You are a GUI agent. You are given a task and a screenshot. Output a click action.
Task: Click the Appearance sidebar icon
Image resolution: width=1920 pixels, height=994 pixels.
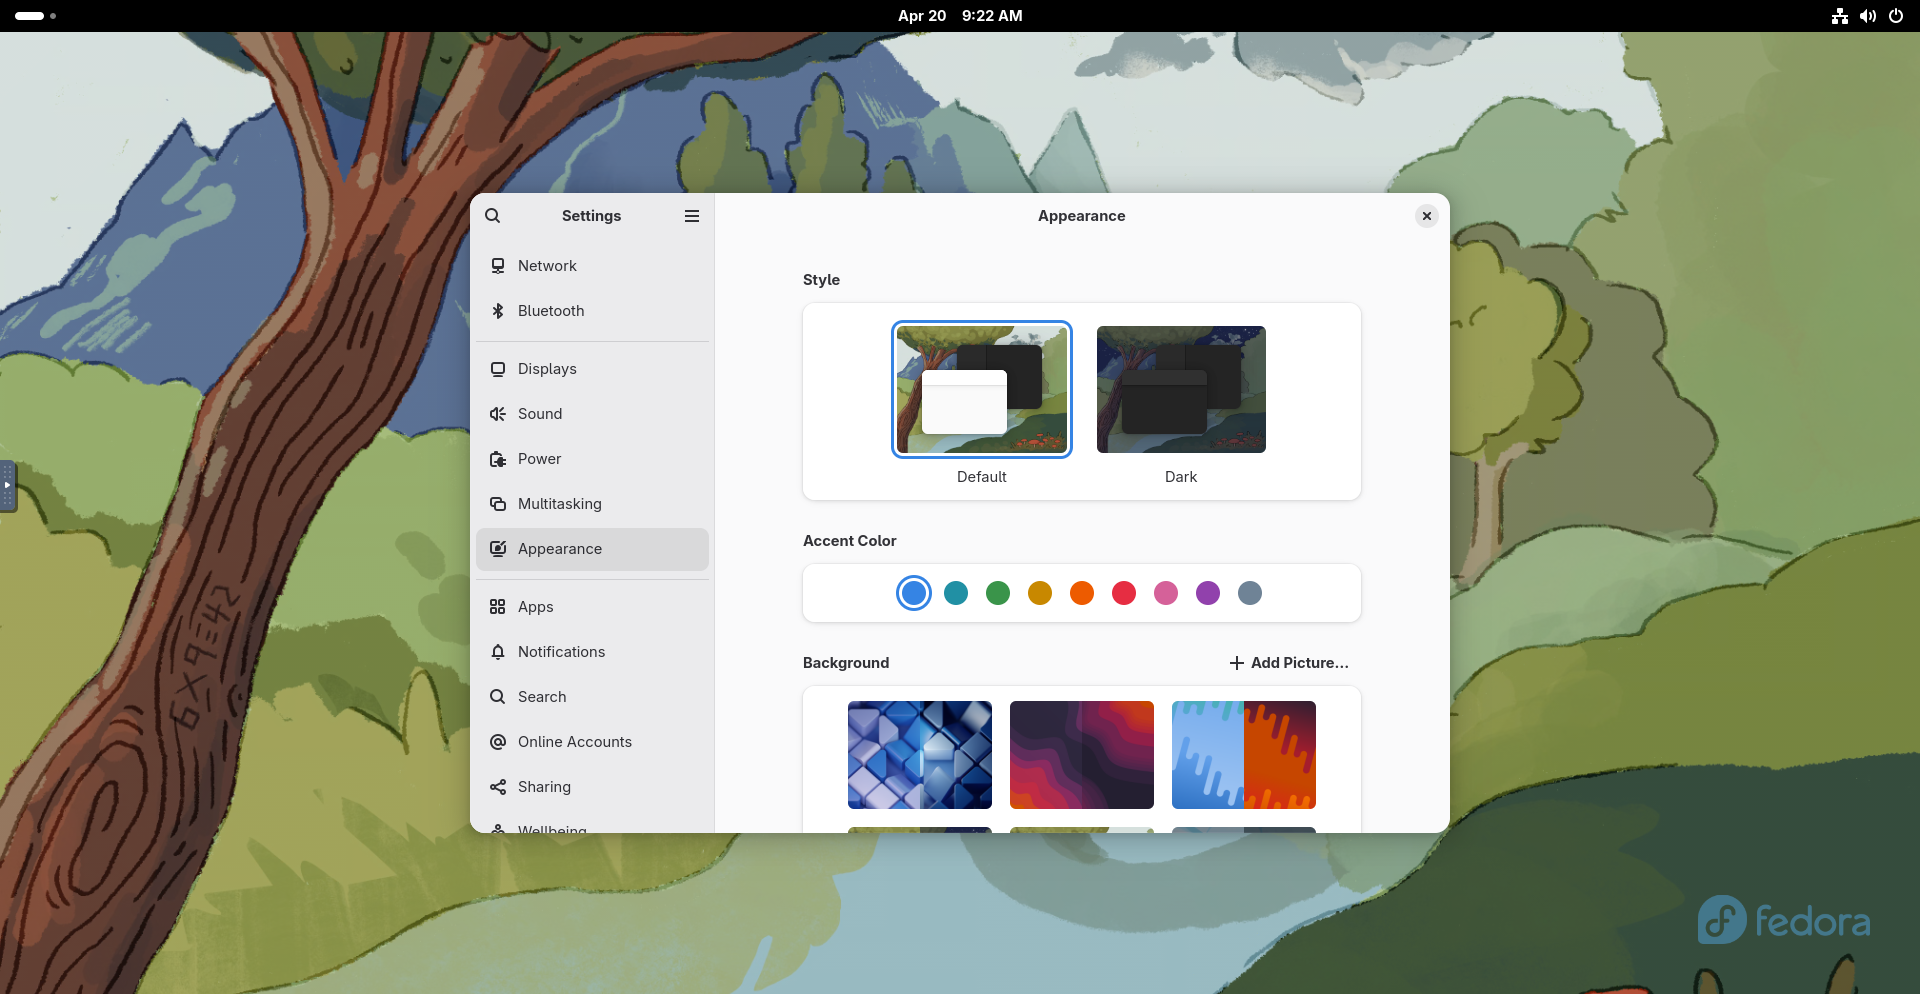click(498, 549)
